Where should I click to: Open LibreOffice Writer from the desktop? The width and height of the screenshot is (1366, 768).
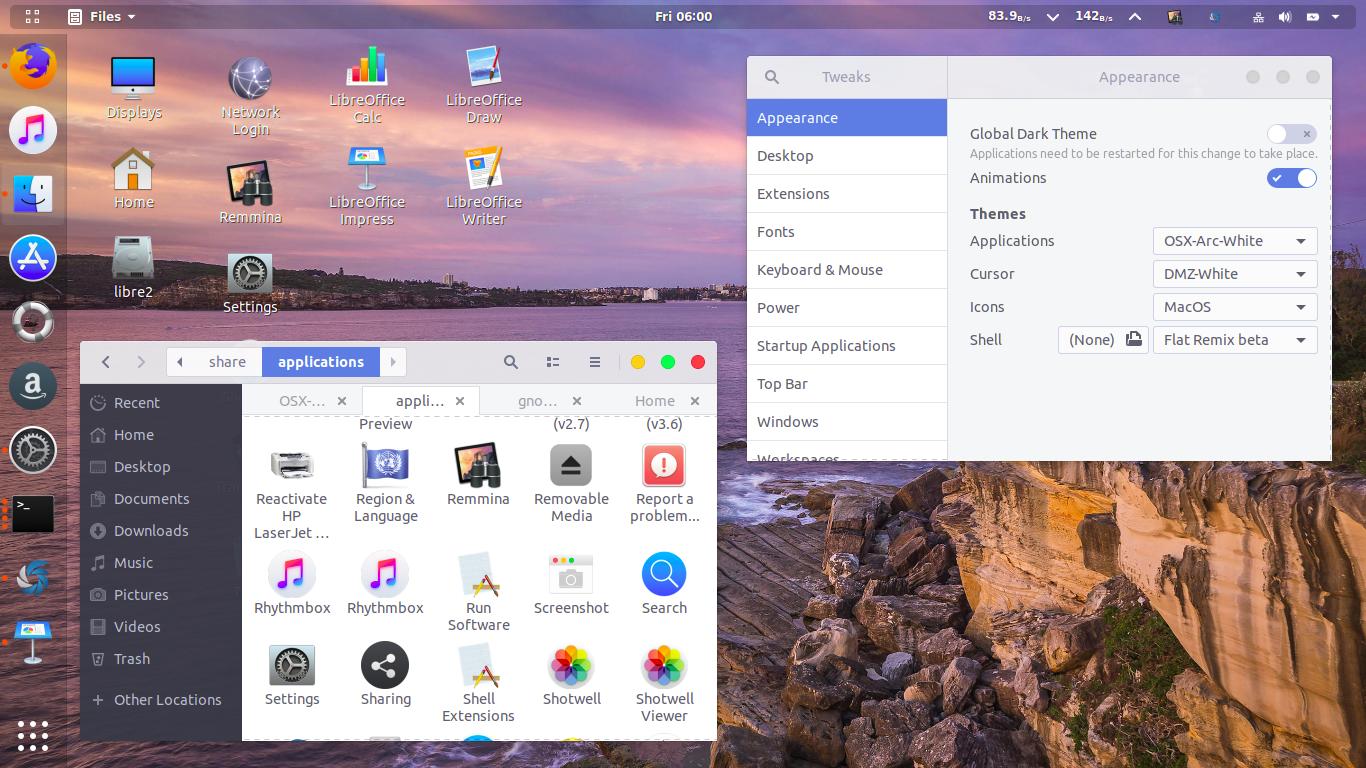[x=483, y=172]
